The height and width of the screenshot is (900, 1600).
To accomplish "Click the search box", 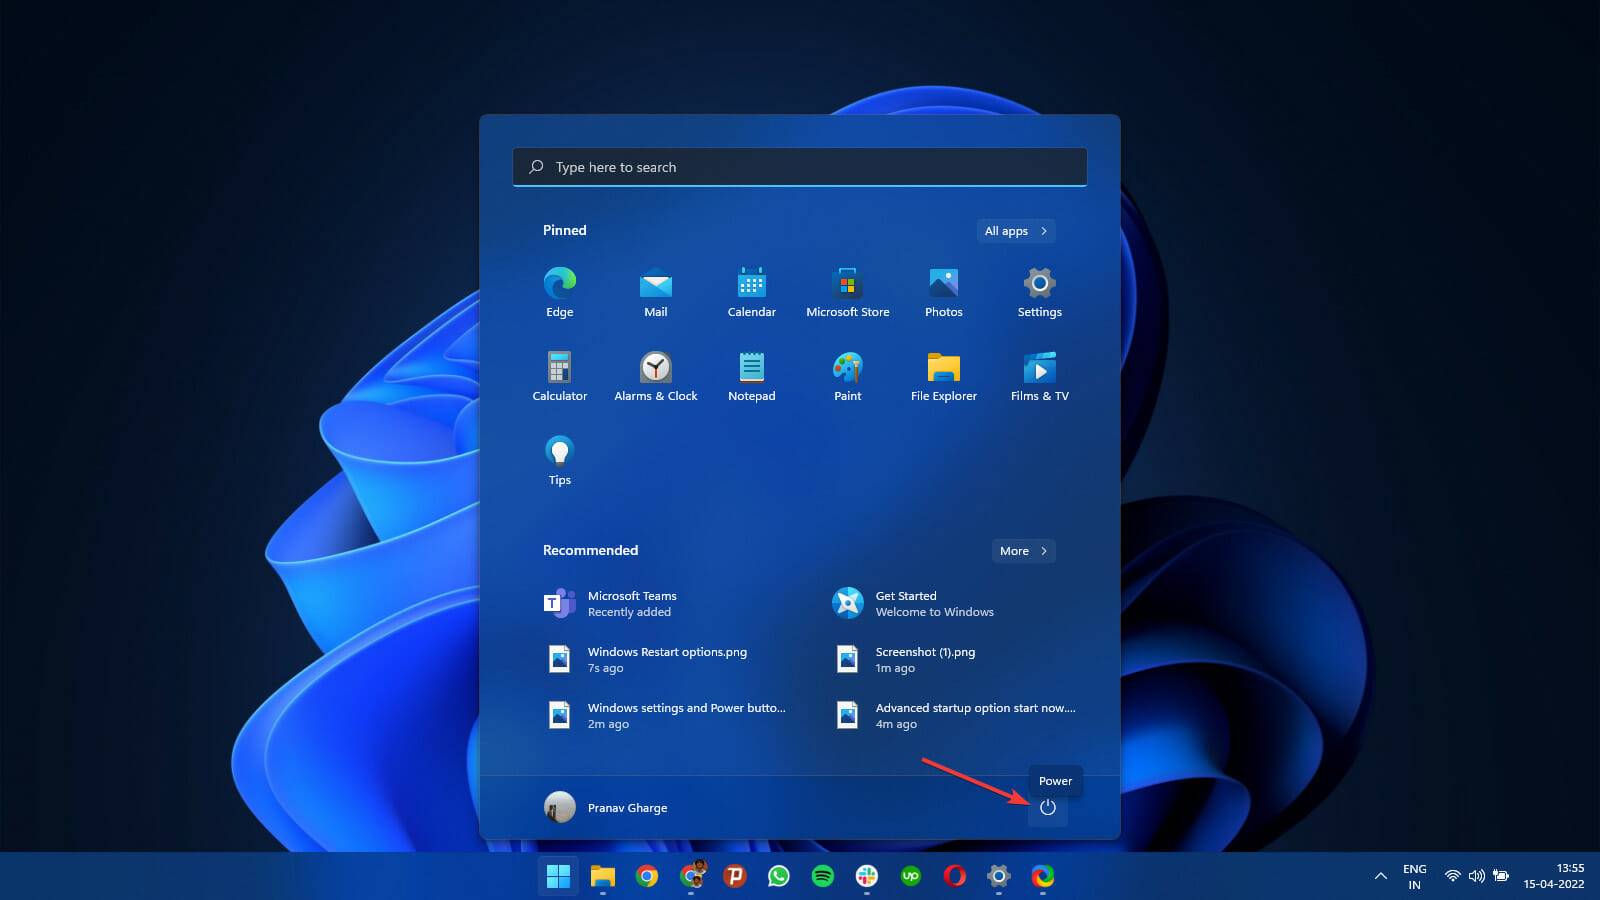I will (x=799, y=166).
